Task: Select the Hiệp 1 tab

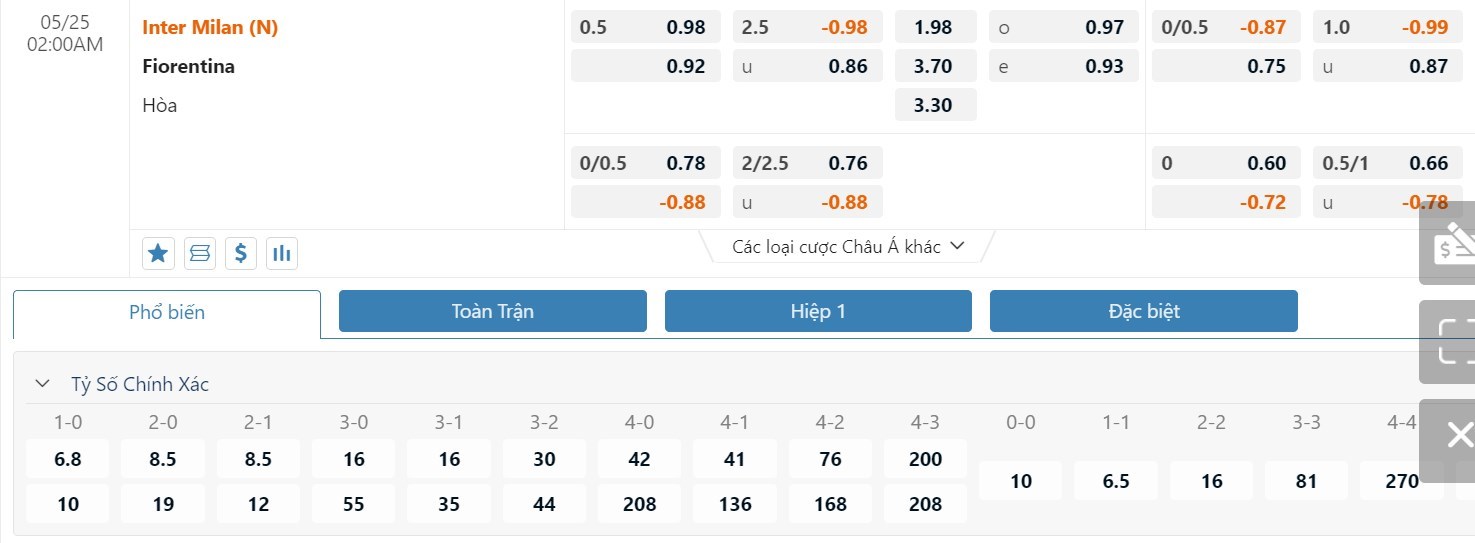Action: pyautogui.click(x=818, y=311)
